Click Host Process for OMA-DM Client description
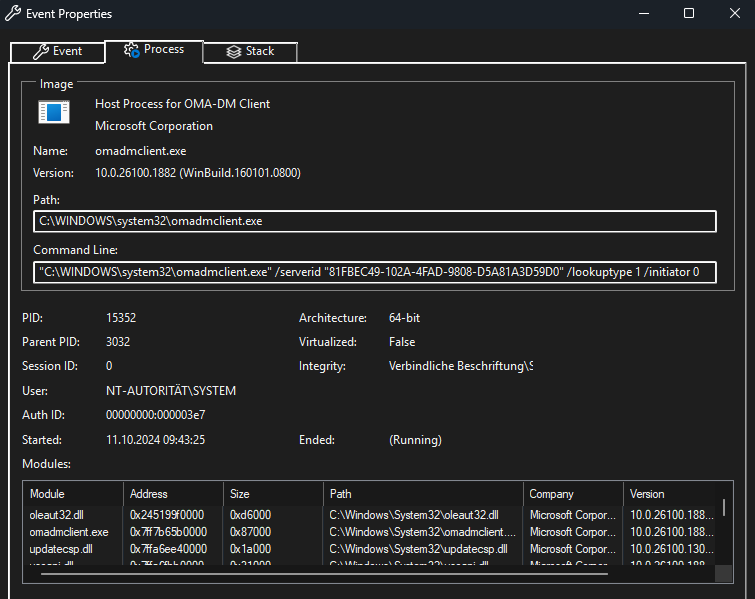The height and width of the screenshot is (599, 755). (x=182, y=104)
